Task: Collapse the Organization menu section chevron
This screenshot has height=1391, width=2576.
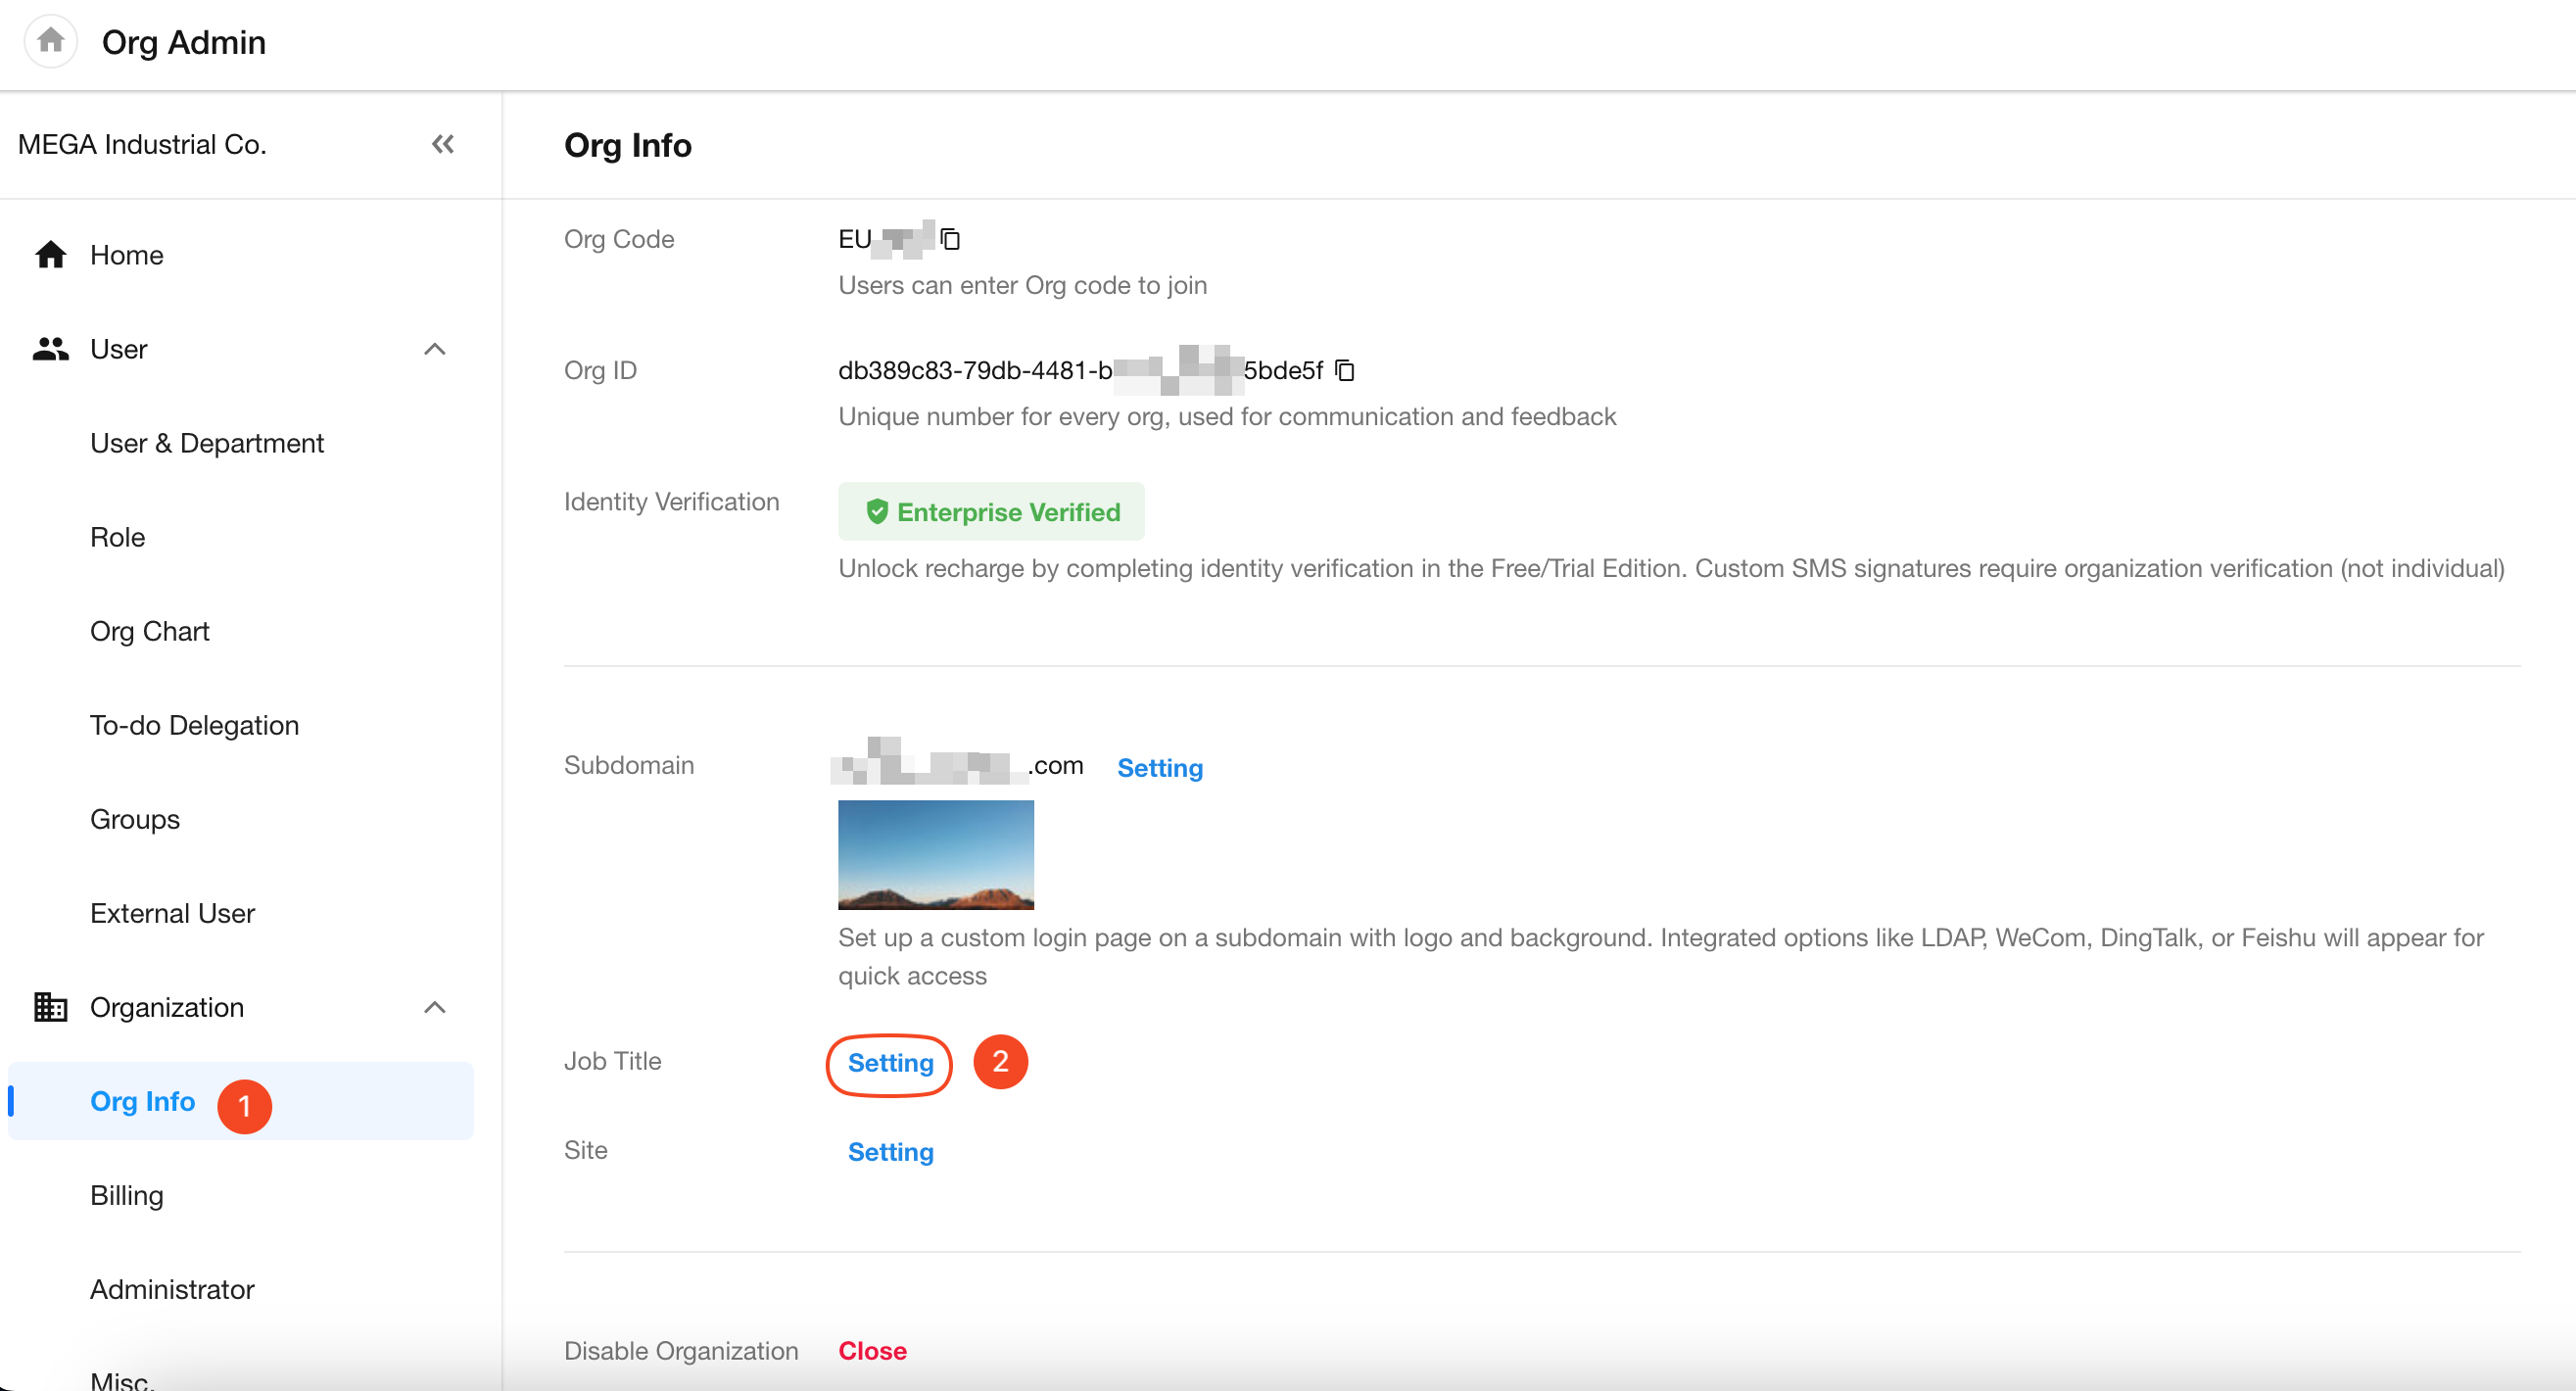Action: click(435, 1007)
